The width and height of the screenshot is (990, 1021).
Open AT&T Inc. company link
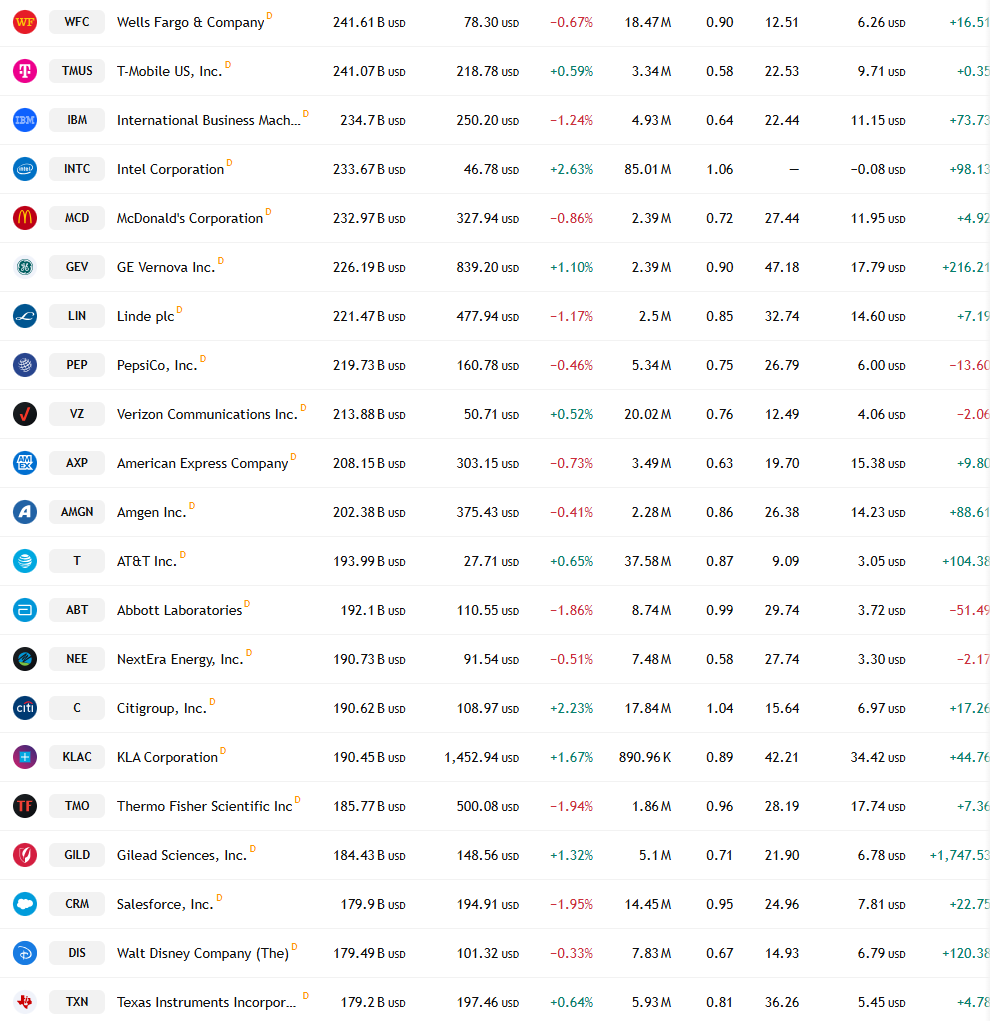coord(147,561)
